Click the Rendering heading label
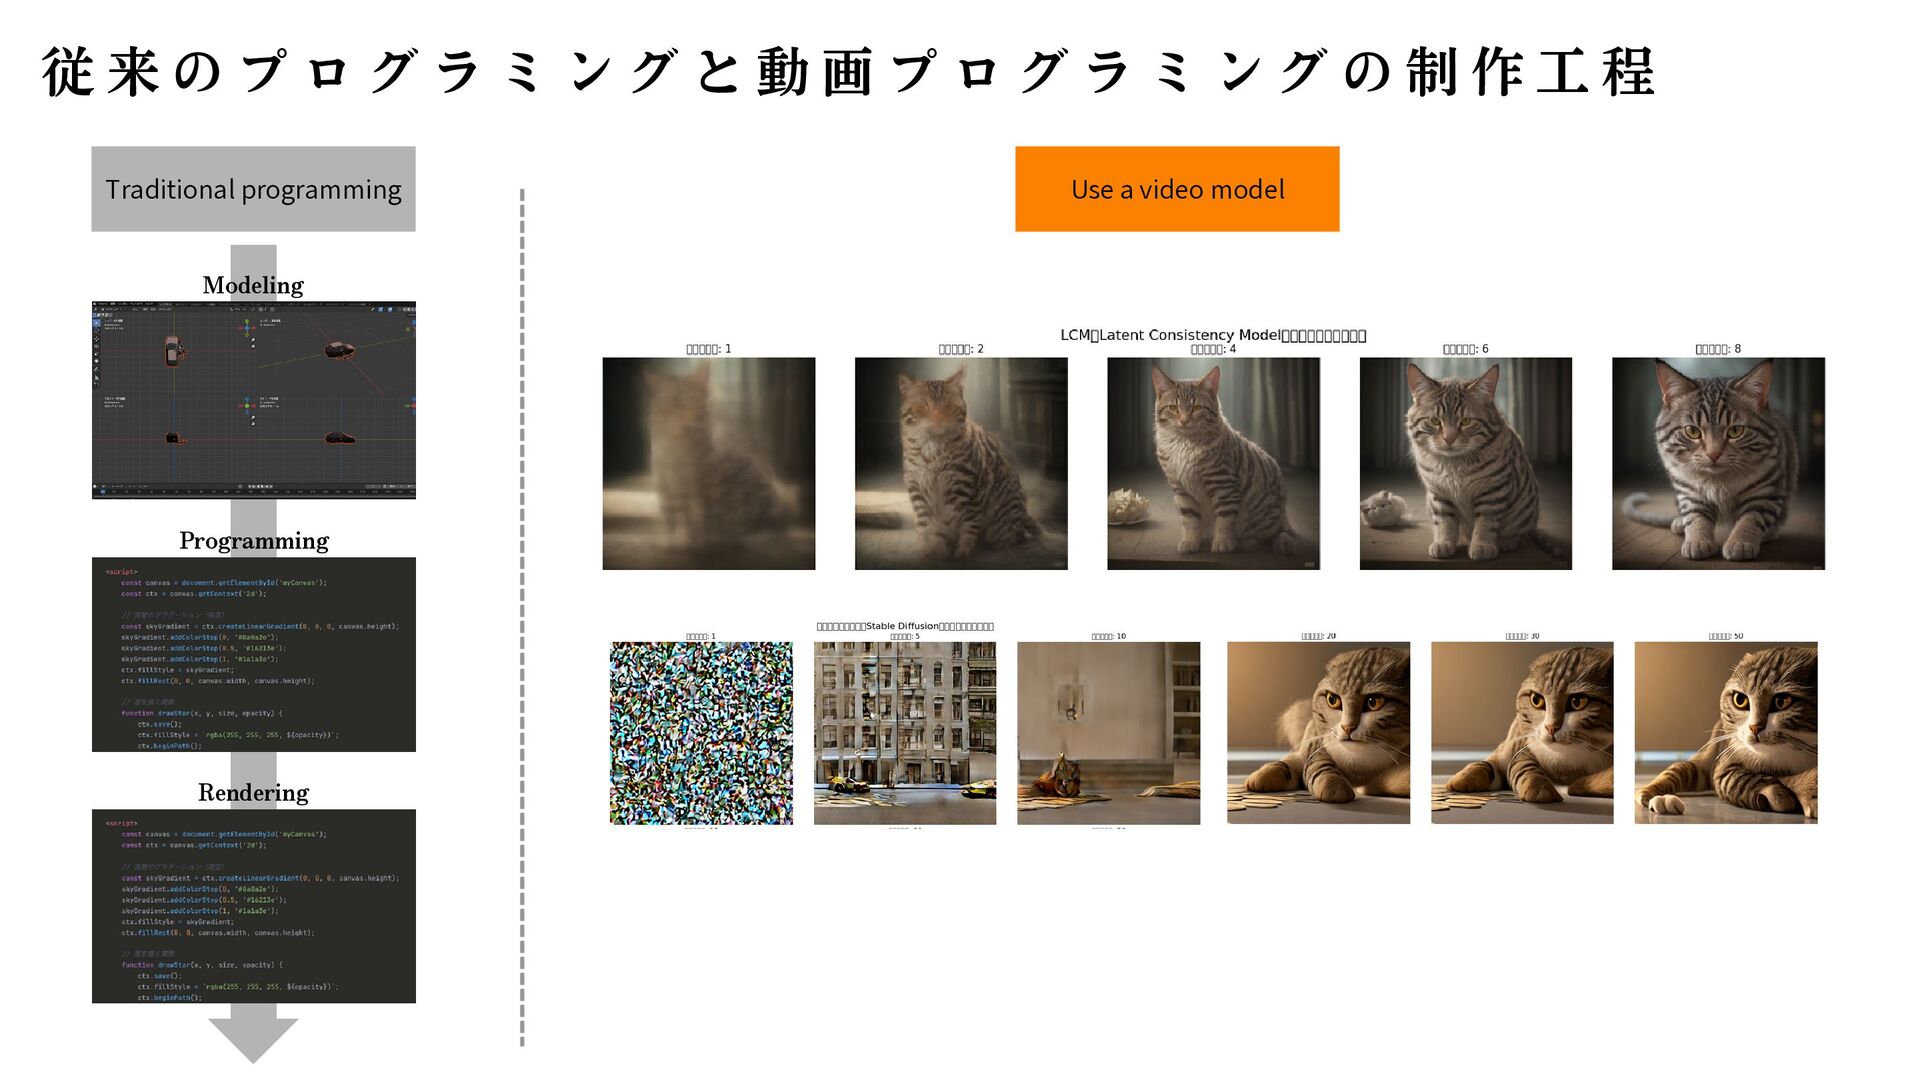 click(x=253, y=793)
